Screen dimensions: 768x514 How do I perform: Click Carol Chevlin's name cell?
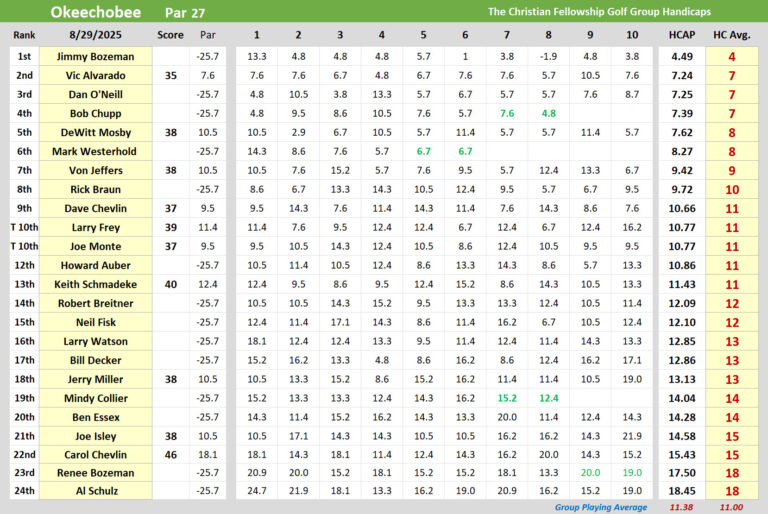click(96, 455)
